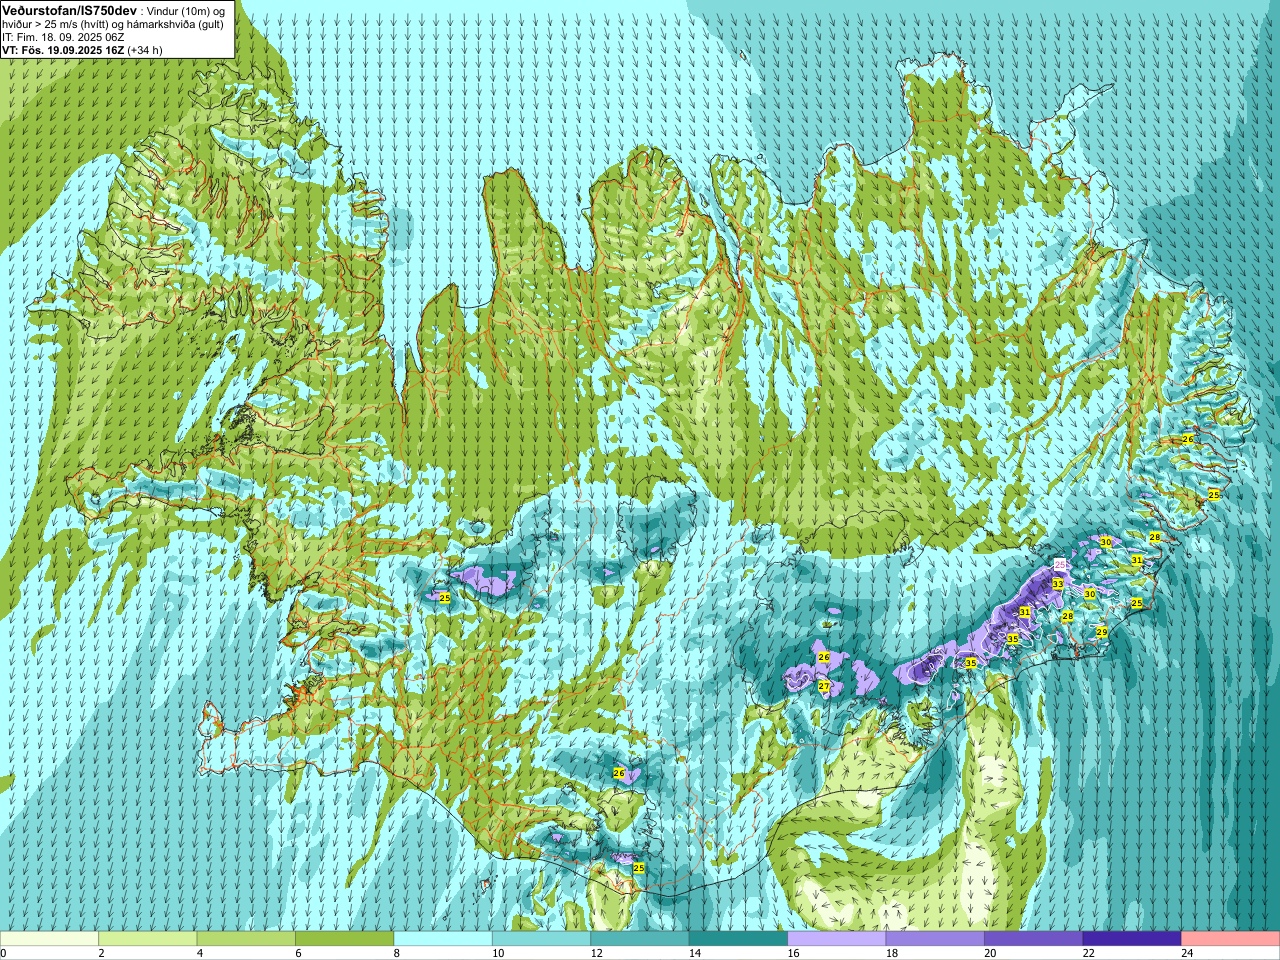Select the legend tick label "8"
1280x960 pixels.
coord(396,953)
